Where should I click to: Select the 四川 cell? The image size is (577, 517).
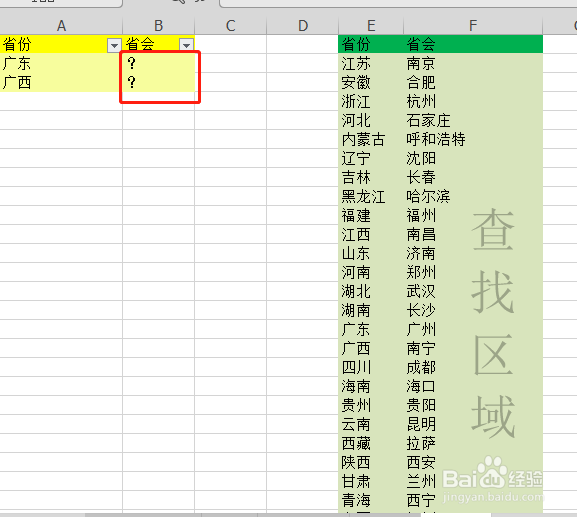pyautogui.click(x=371, y=368)
